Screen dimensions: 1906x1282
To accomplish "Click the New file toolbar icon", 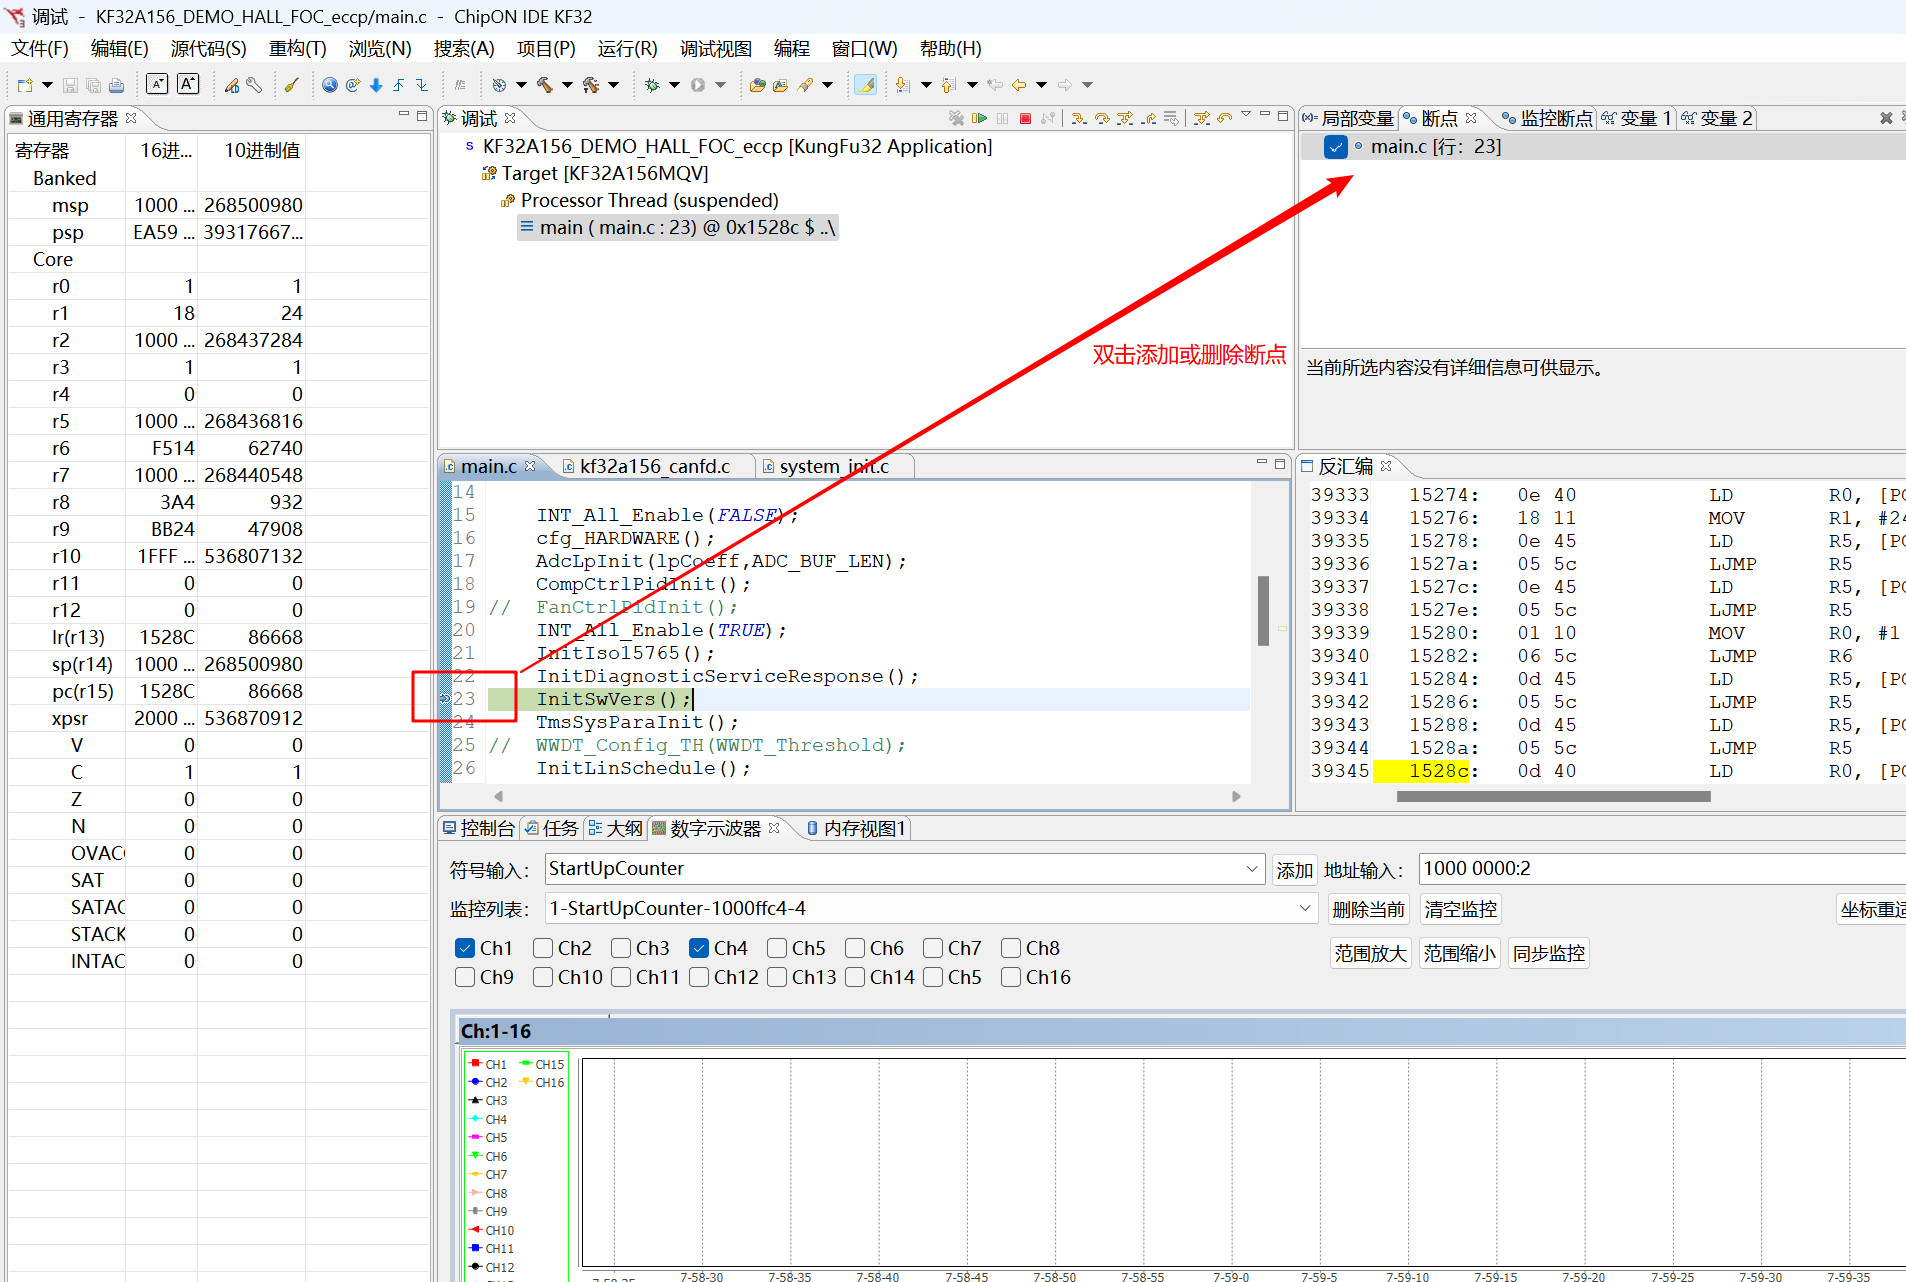I will tap(25, 85).
